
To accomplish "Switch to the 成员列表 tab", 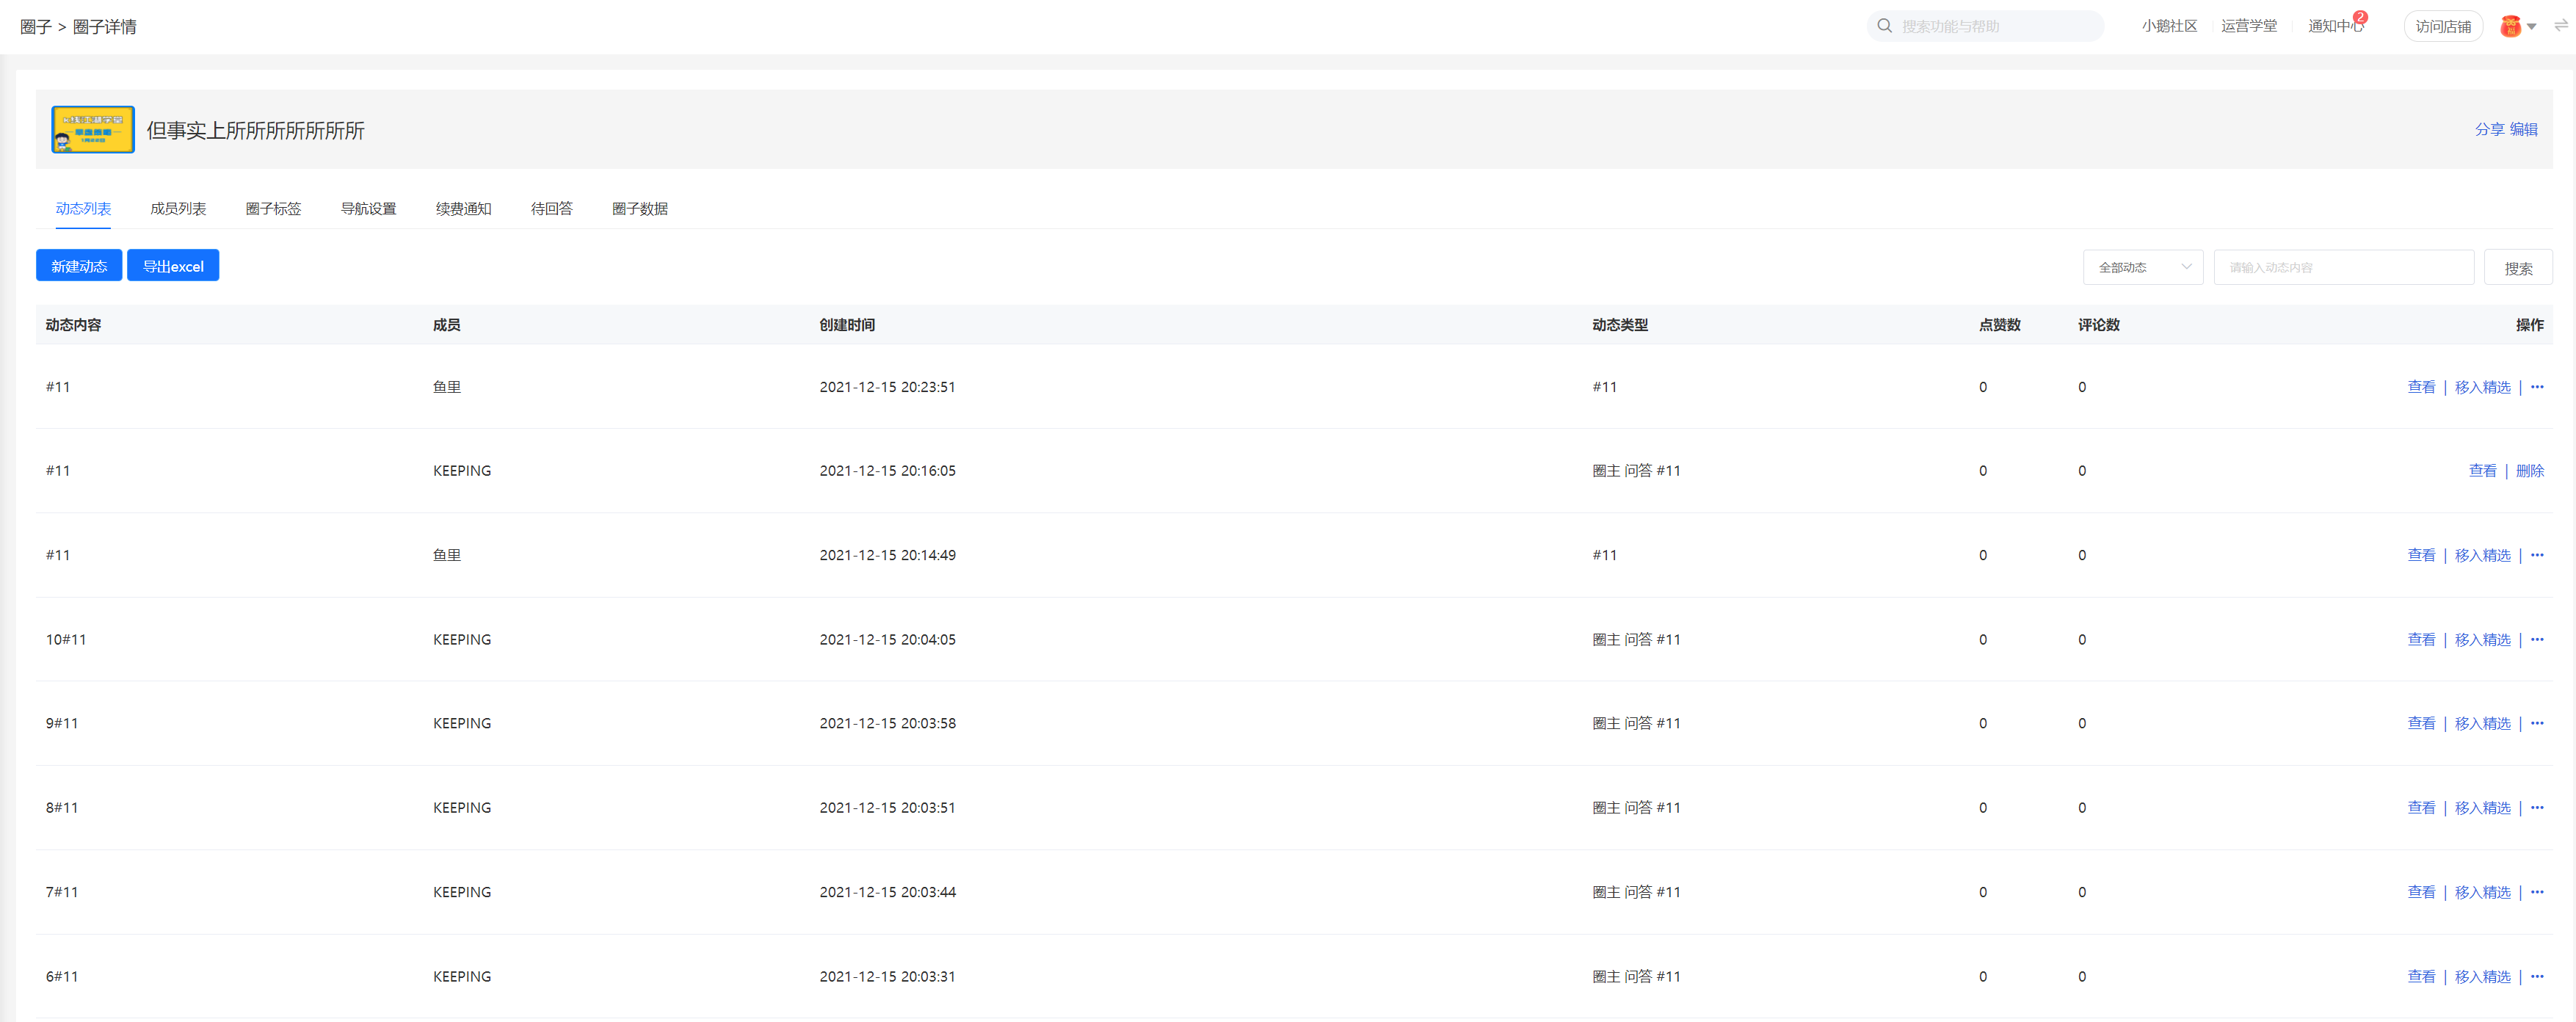I will pyautogui.click(x=178, y=208).
